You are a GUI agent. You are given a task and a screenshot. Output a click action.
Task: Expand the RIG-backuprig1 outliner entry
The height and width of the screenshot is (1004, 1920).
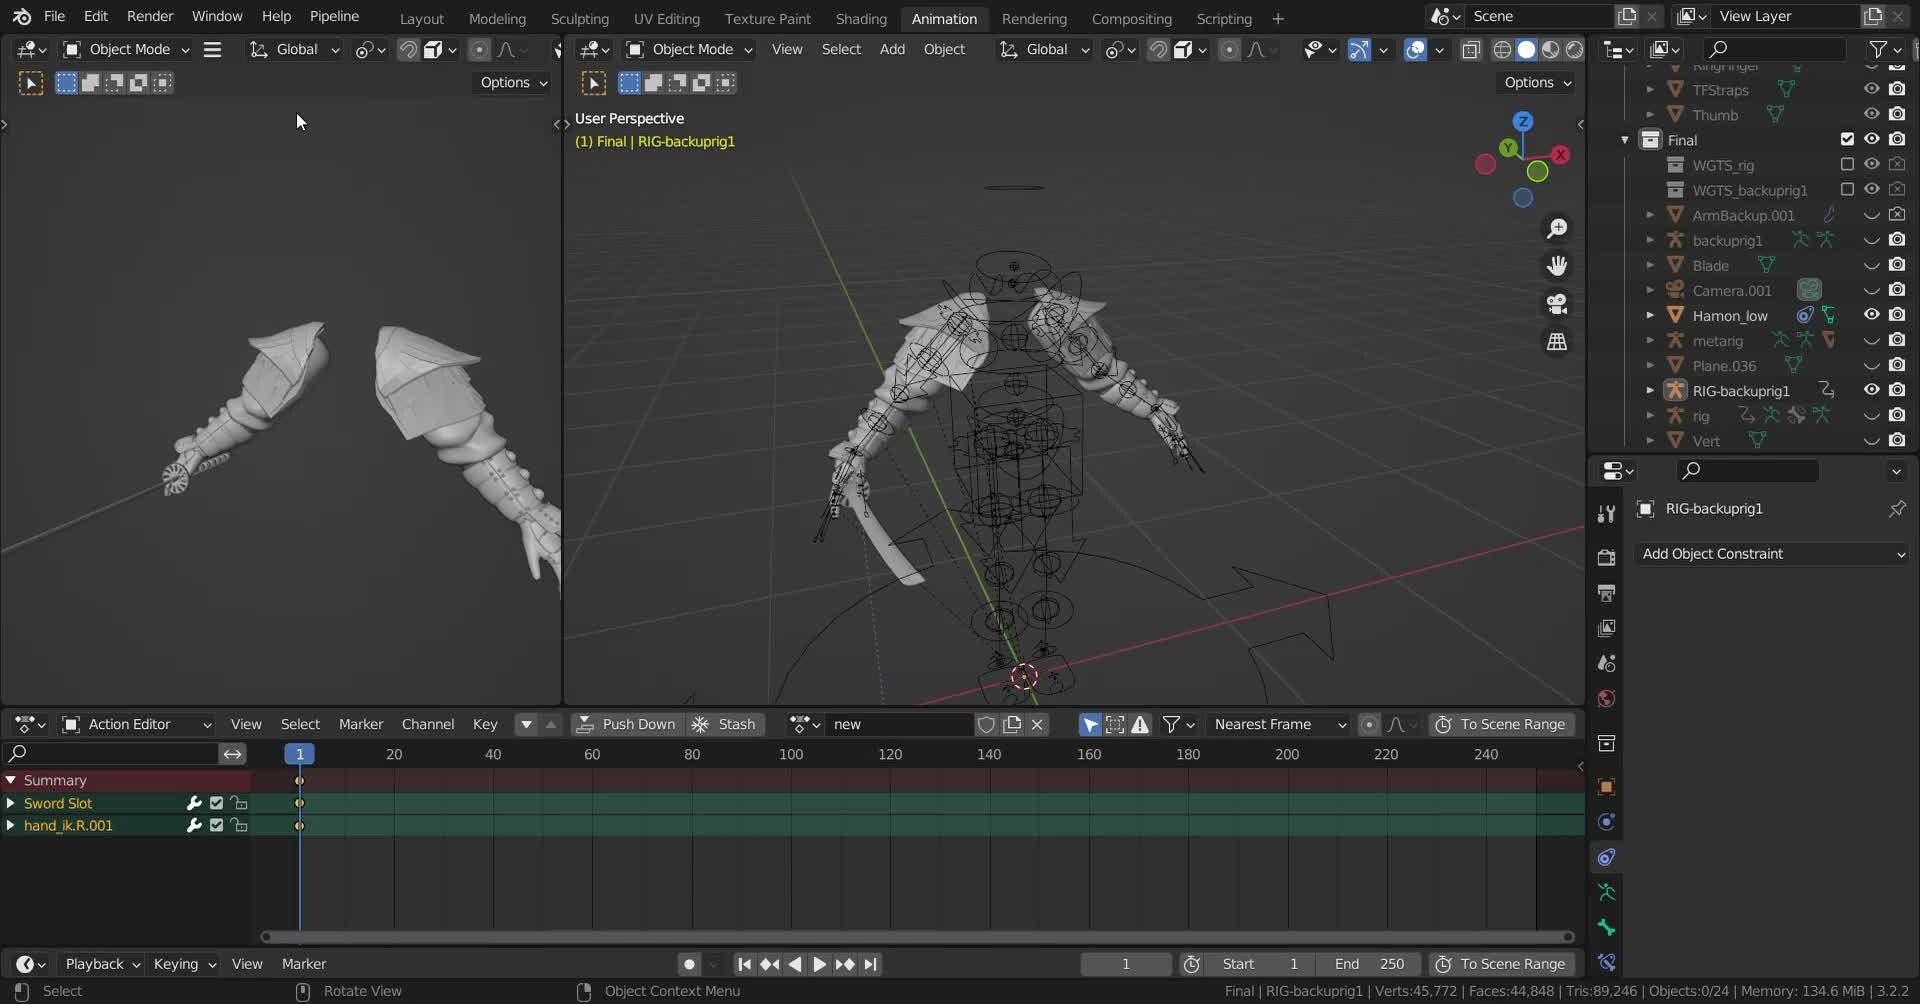(1650, 390)
